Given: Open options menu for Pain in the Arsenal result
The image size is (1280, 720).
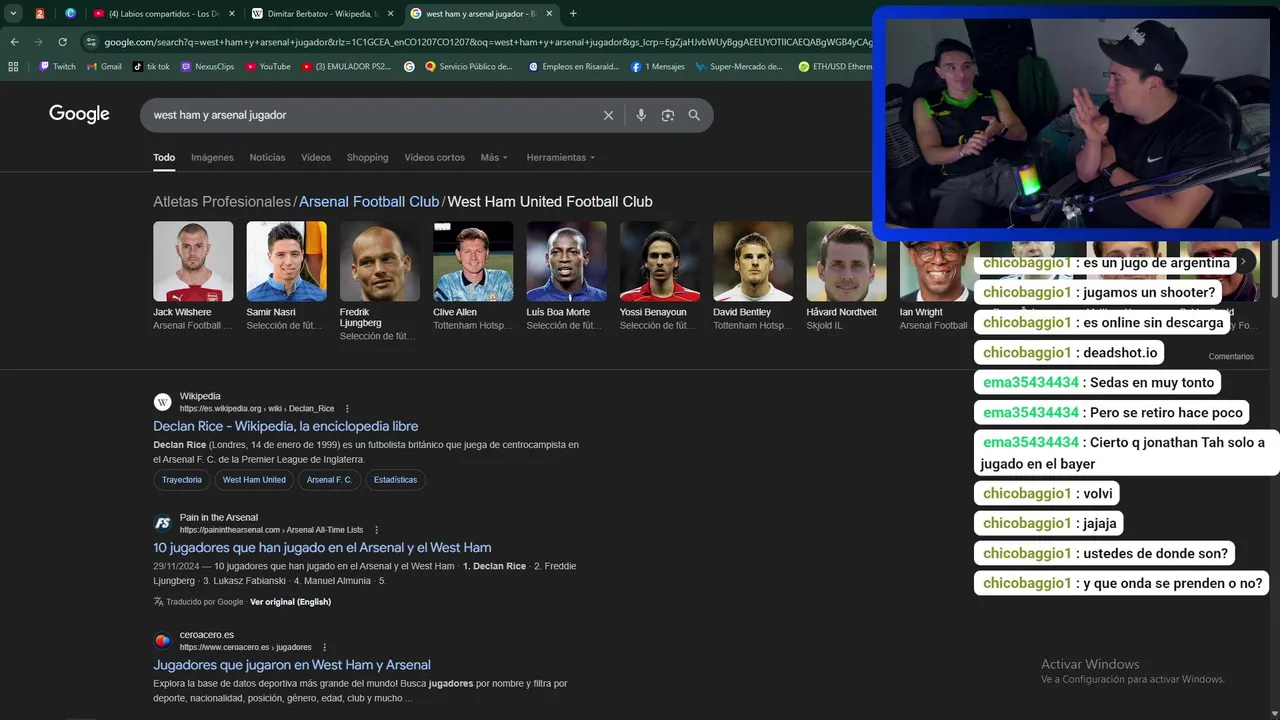Looking at the screenshot, I should (376, 530).
